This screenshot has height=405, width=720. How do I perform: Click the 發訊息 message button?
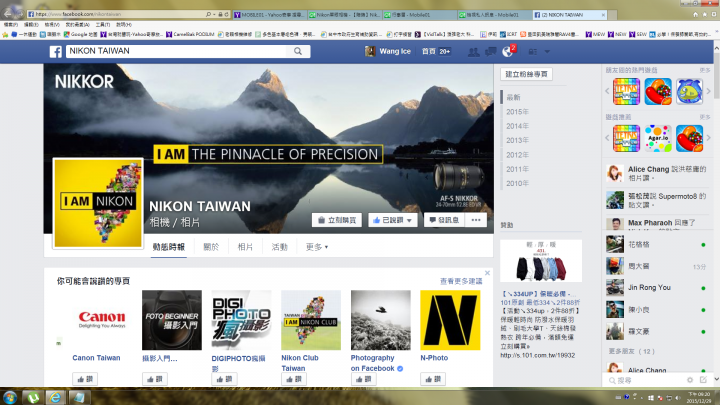click(444, 220)
